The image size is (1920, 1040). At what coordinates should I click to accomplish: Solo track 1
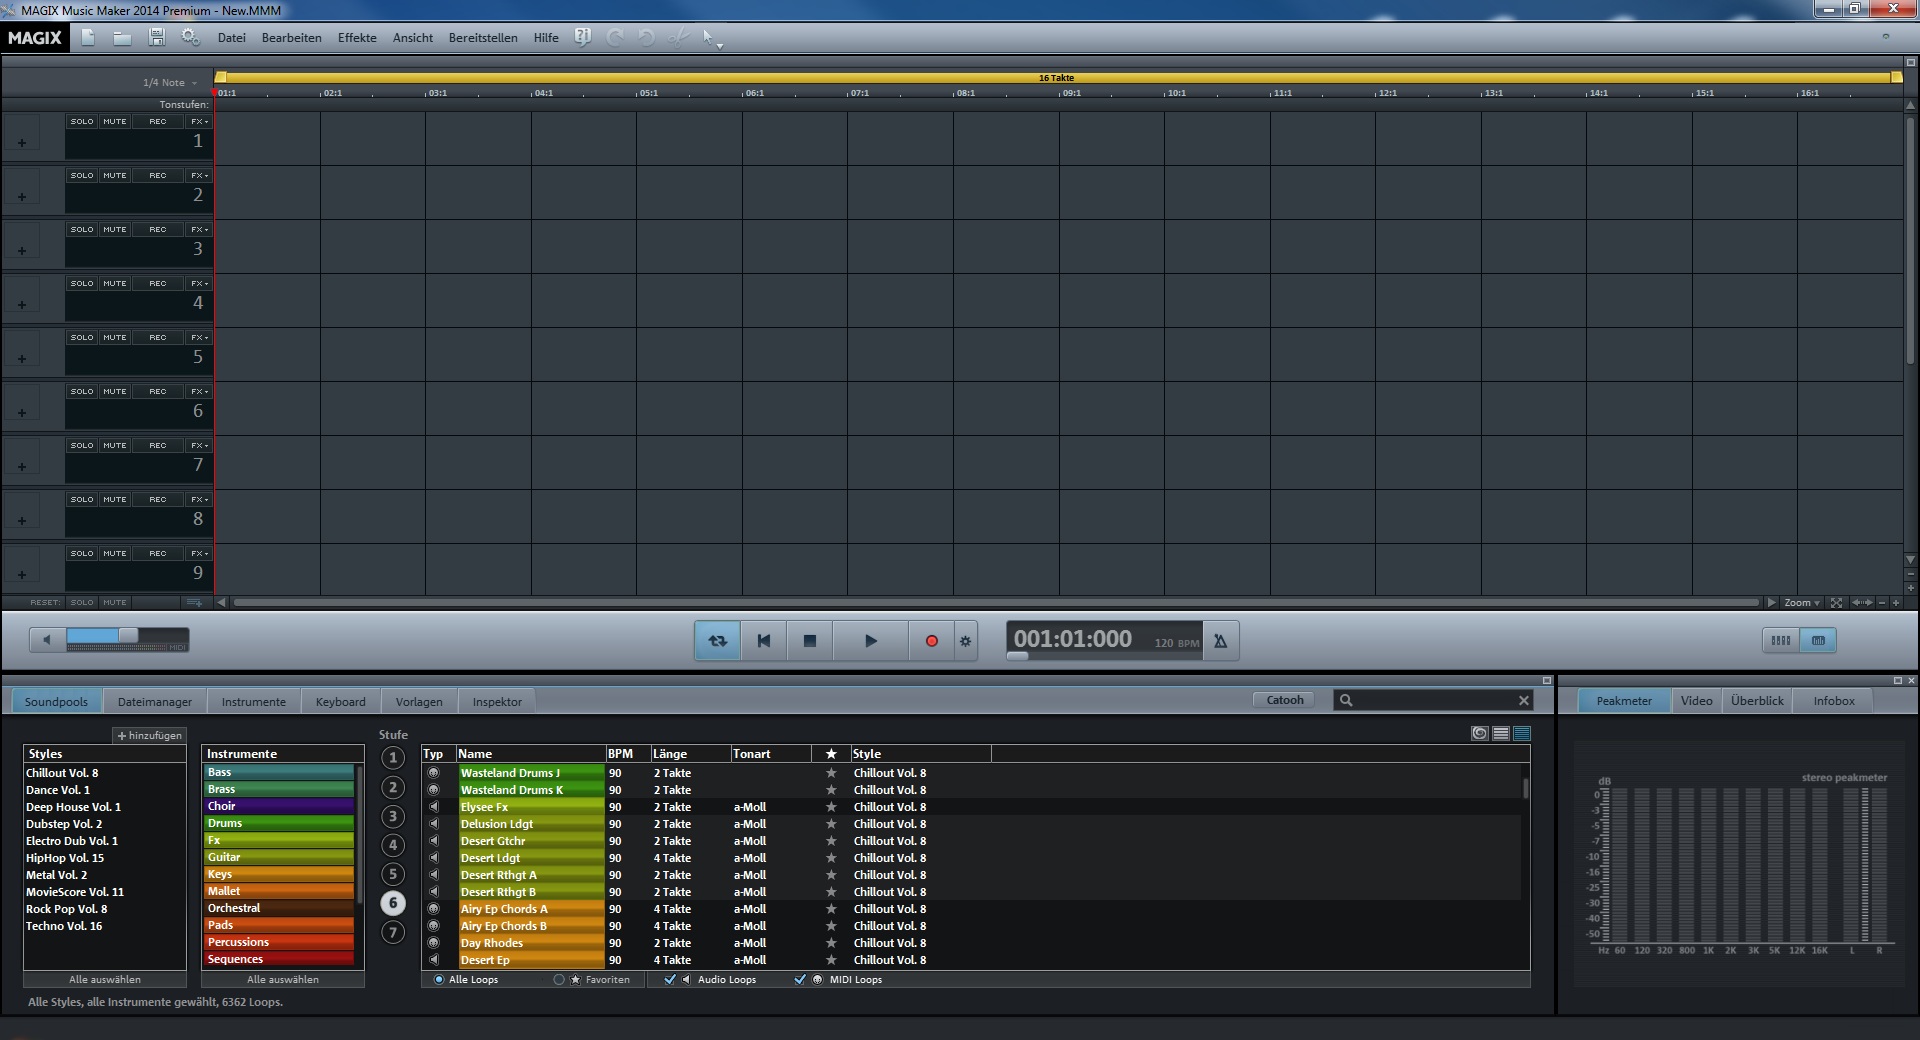pyautogui.click(x=82, y=121)
